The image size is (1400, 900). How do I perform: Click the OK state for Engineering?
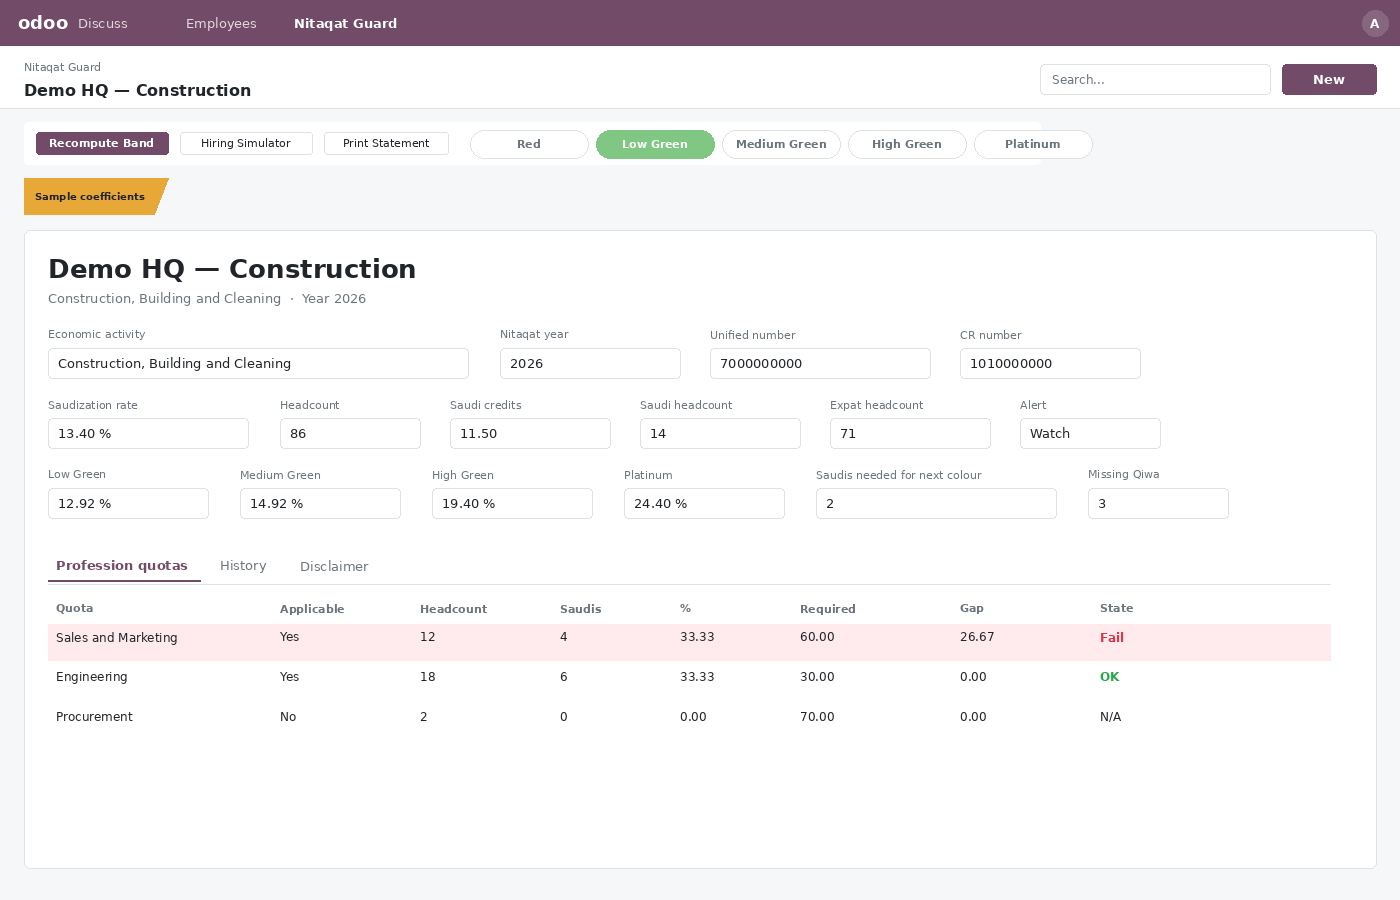pos(1110,677)
